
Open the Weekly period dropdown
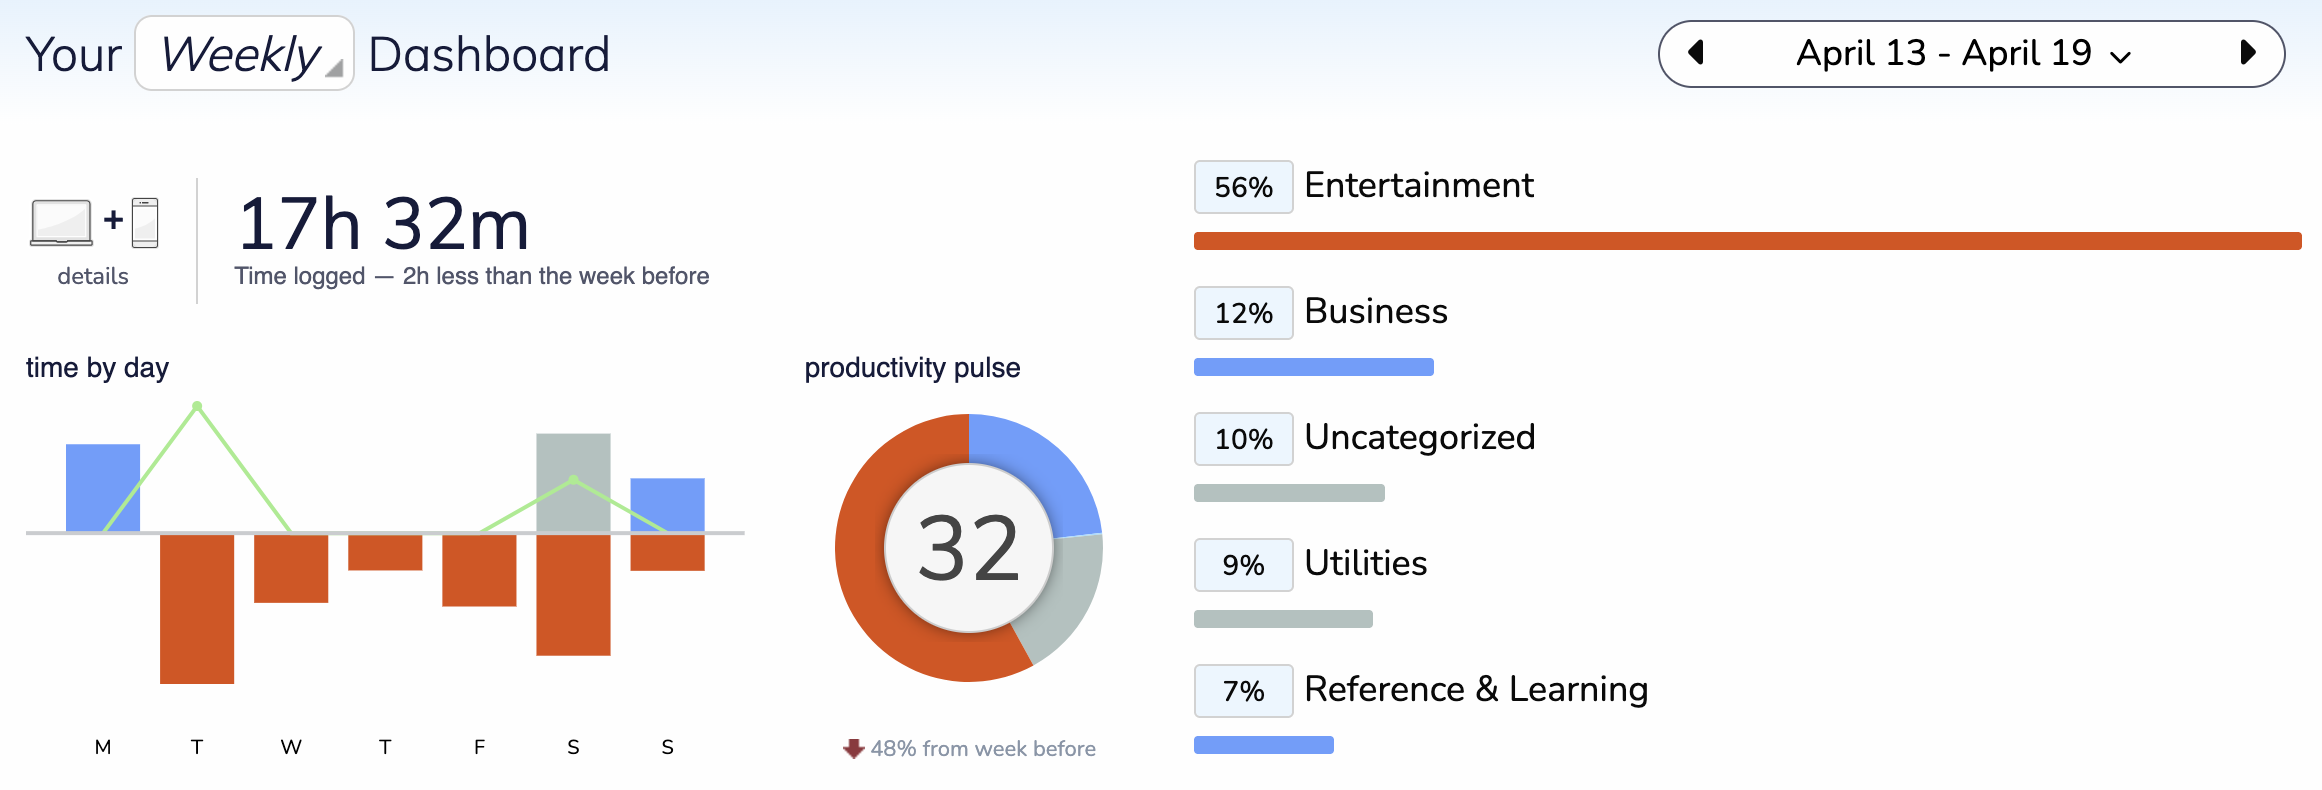coord(244,54)
